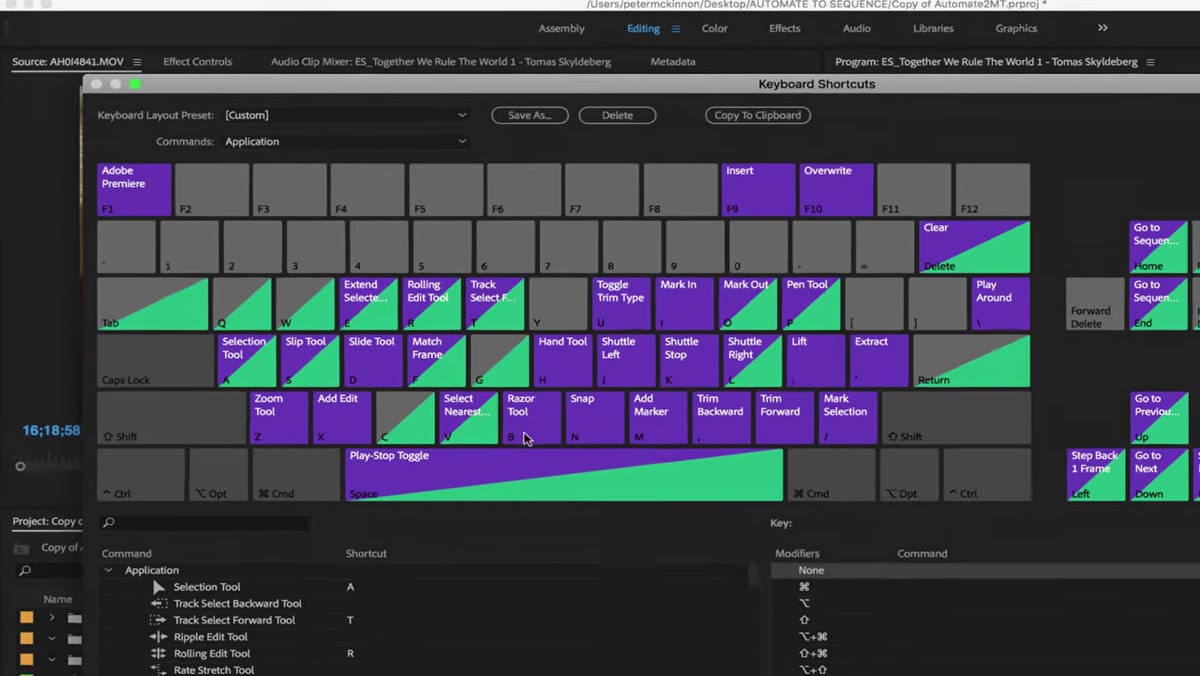Open the Audio Clip Mixer tab
This screenshot has width=1200, height=676.
[440, 62]
